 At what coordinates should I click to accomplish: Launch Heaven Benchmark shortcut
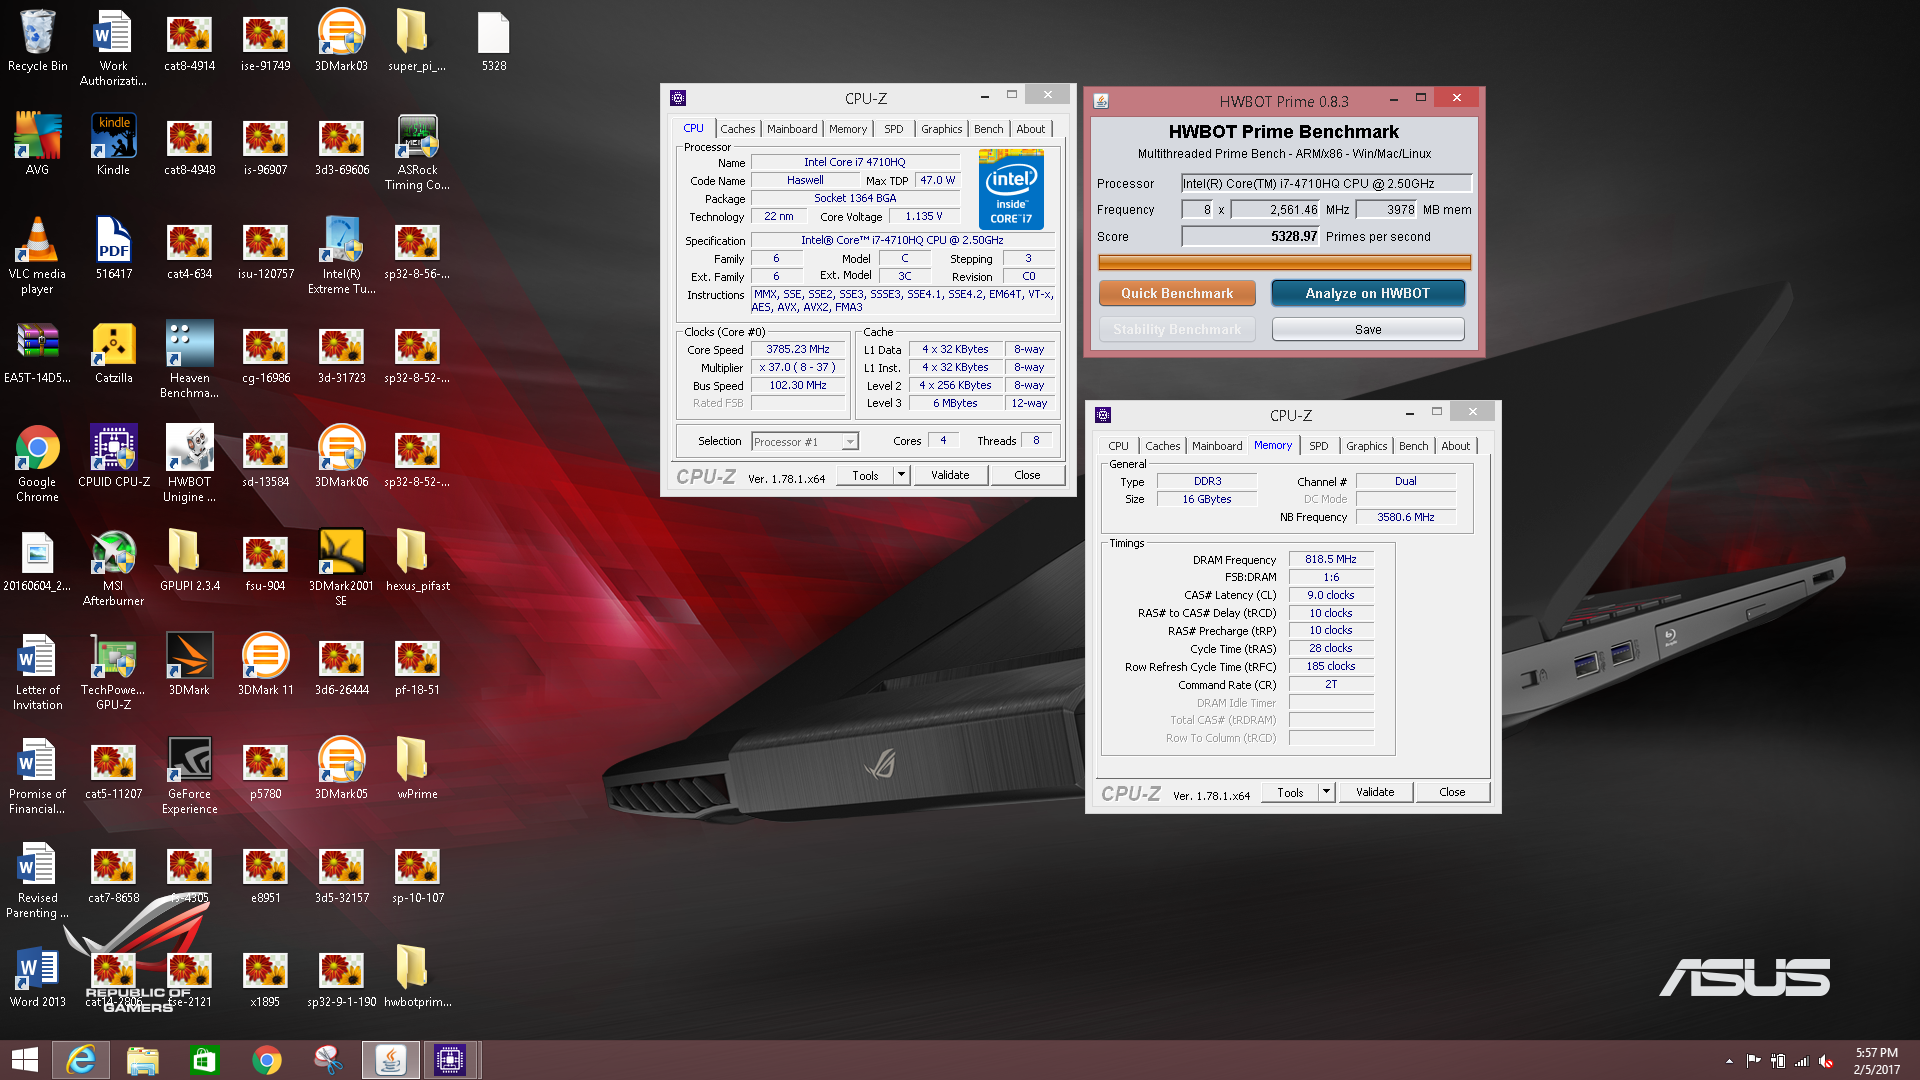click(190, 359)
